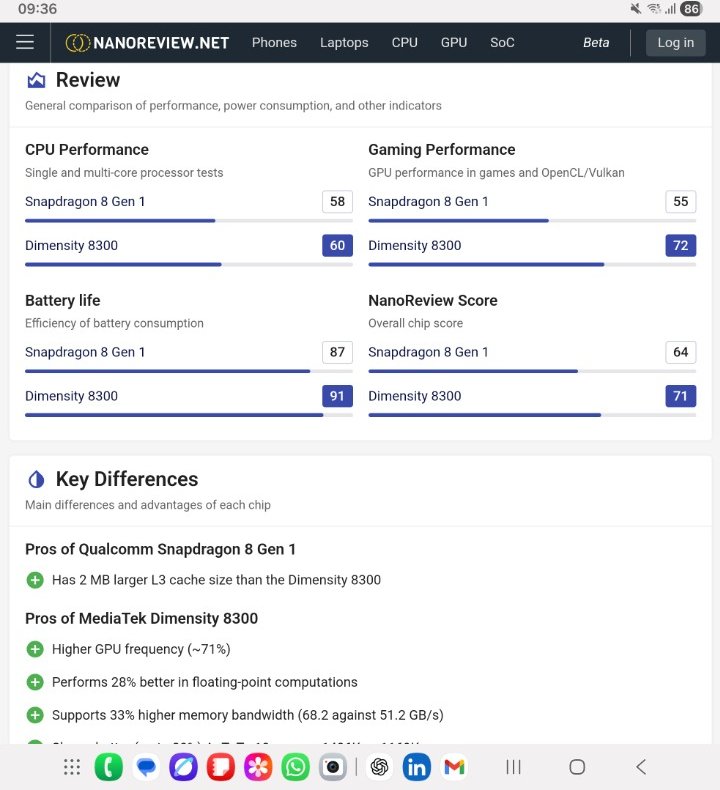This screenshot has height=790, width=720.
Task: Open the Gmail app icon
Action: tap(454, 767)
